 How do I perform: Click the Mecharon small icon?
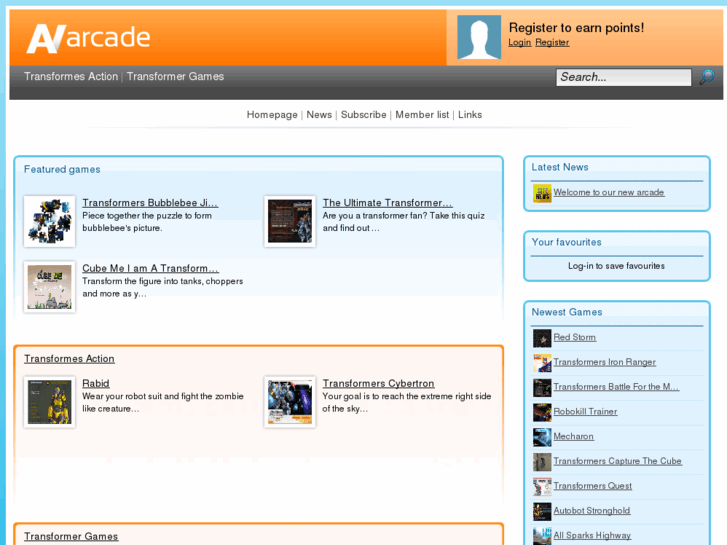coord(542,437)
